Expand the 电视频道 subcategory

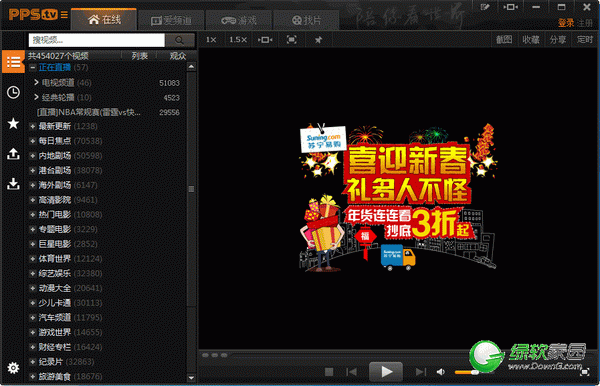point(36,82)
